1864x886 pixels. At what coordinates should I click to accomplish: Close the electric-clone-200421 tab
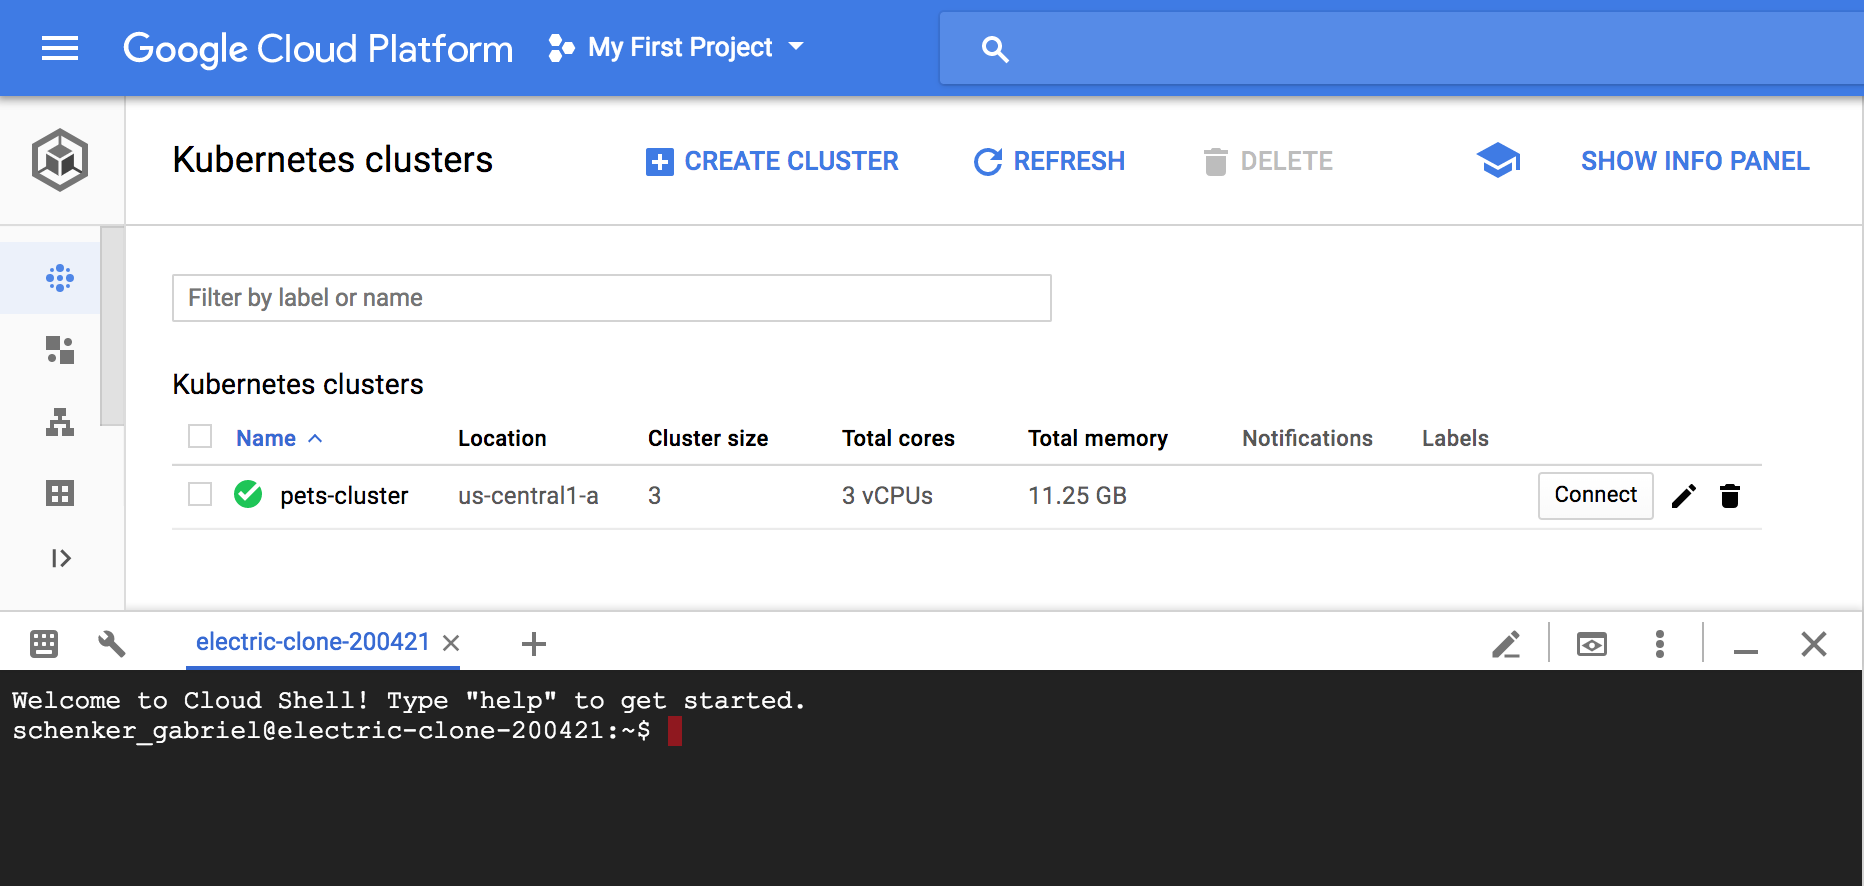[451, 643]
